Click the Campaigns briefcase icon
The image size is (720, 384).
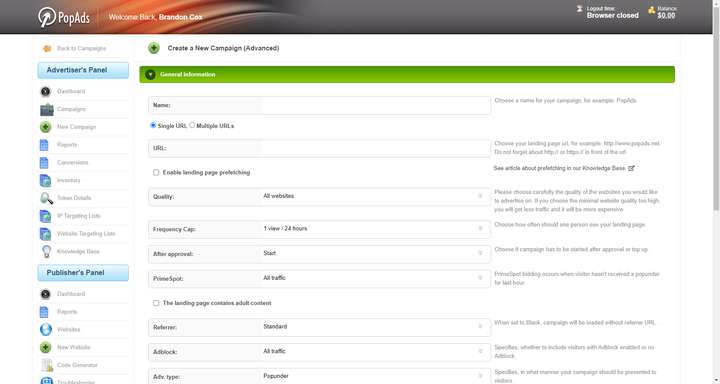pyautogui.click(x=46, y=109)
